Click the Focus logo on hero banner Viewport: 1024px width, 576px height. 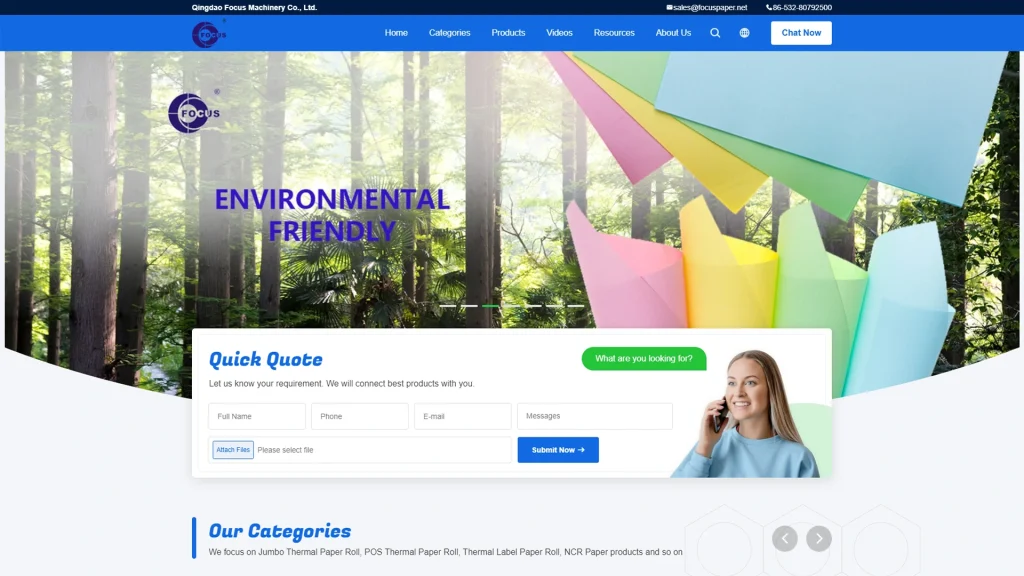(194, 112)
